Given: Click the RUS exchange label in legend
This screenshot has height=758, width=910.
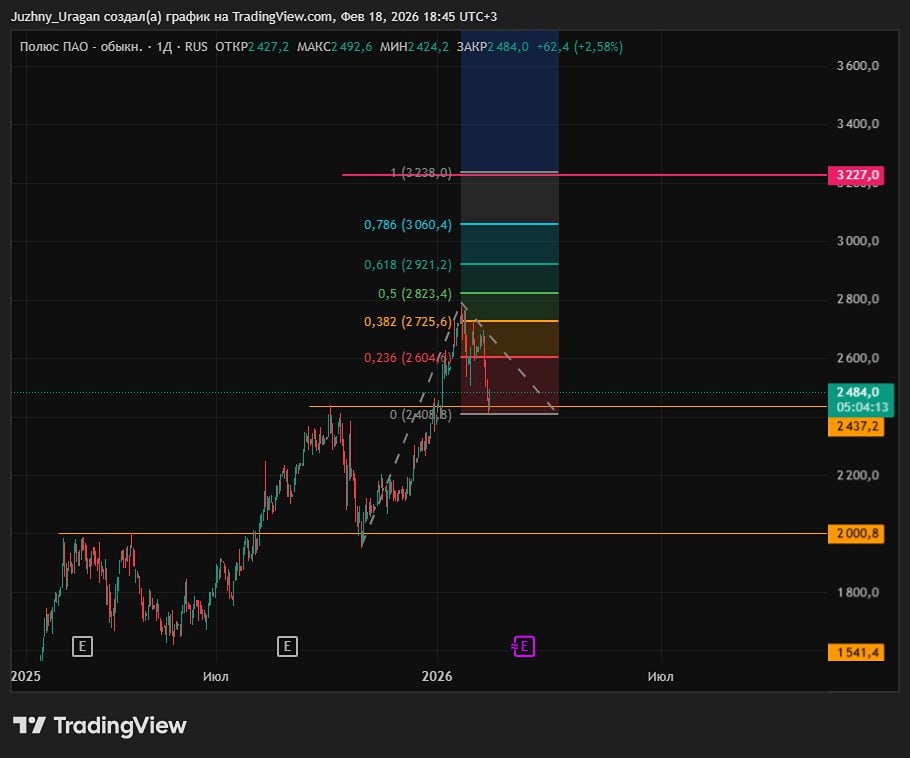Looking at the screenshot, I should (196, 47).
